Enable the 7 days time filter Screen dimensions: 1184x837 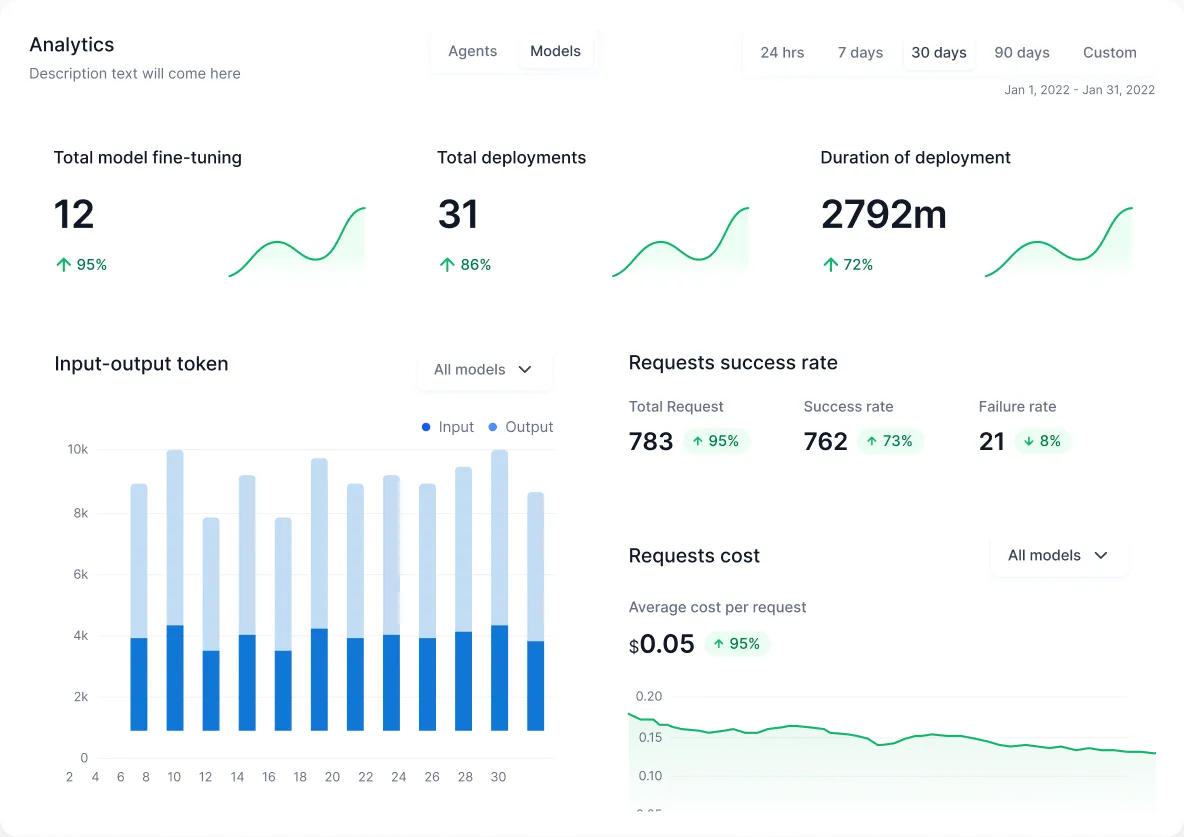pos(860,52)
